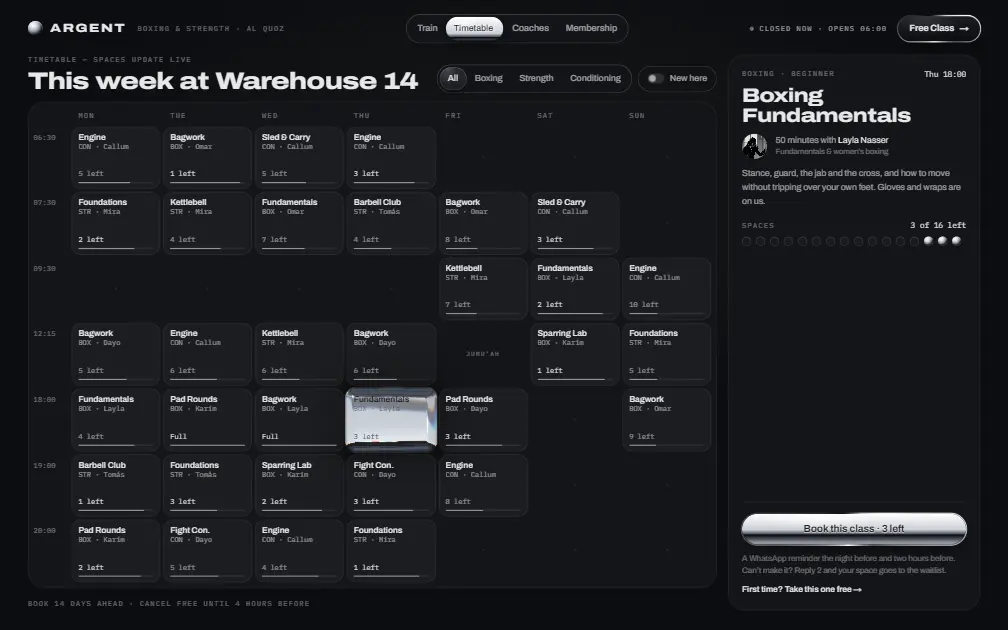The image size is (1008, 630).
Task: Switch to the Coaches tab
Action: click(530, 28)
